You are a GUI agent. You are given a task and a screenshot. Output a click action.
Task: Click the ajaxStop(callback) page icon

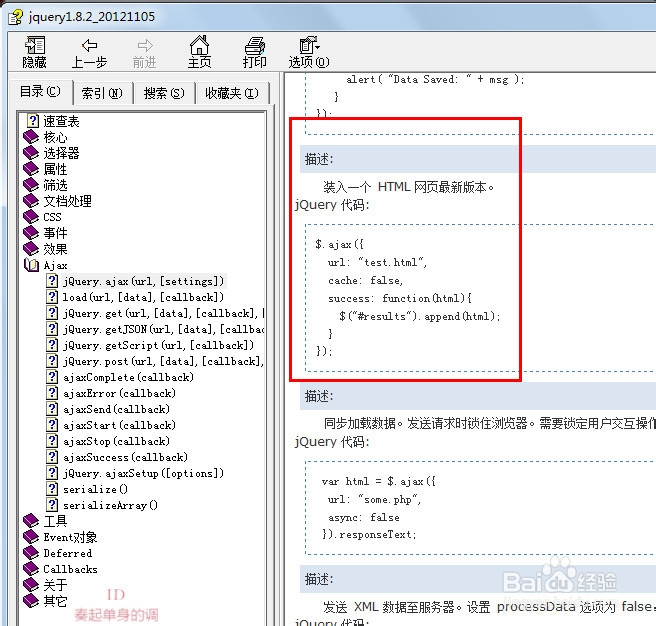pos(51,441)
